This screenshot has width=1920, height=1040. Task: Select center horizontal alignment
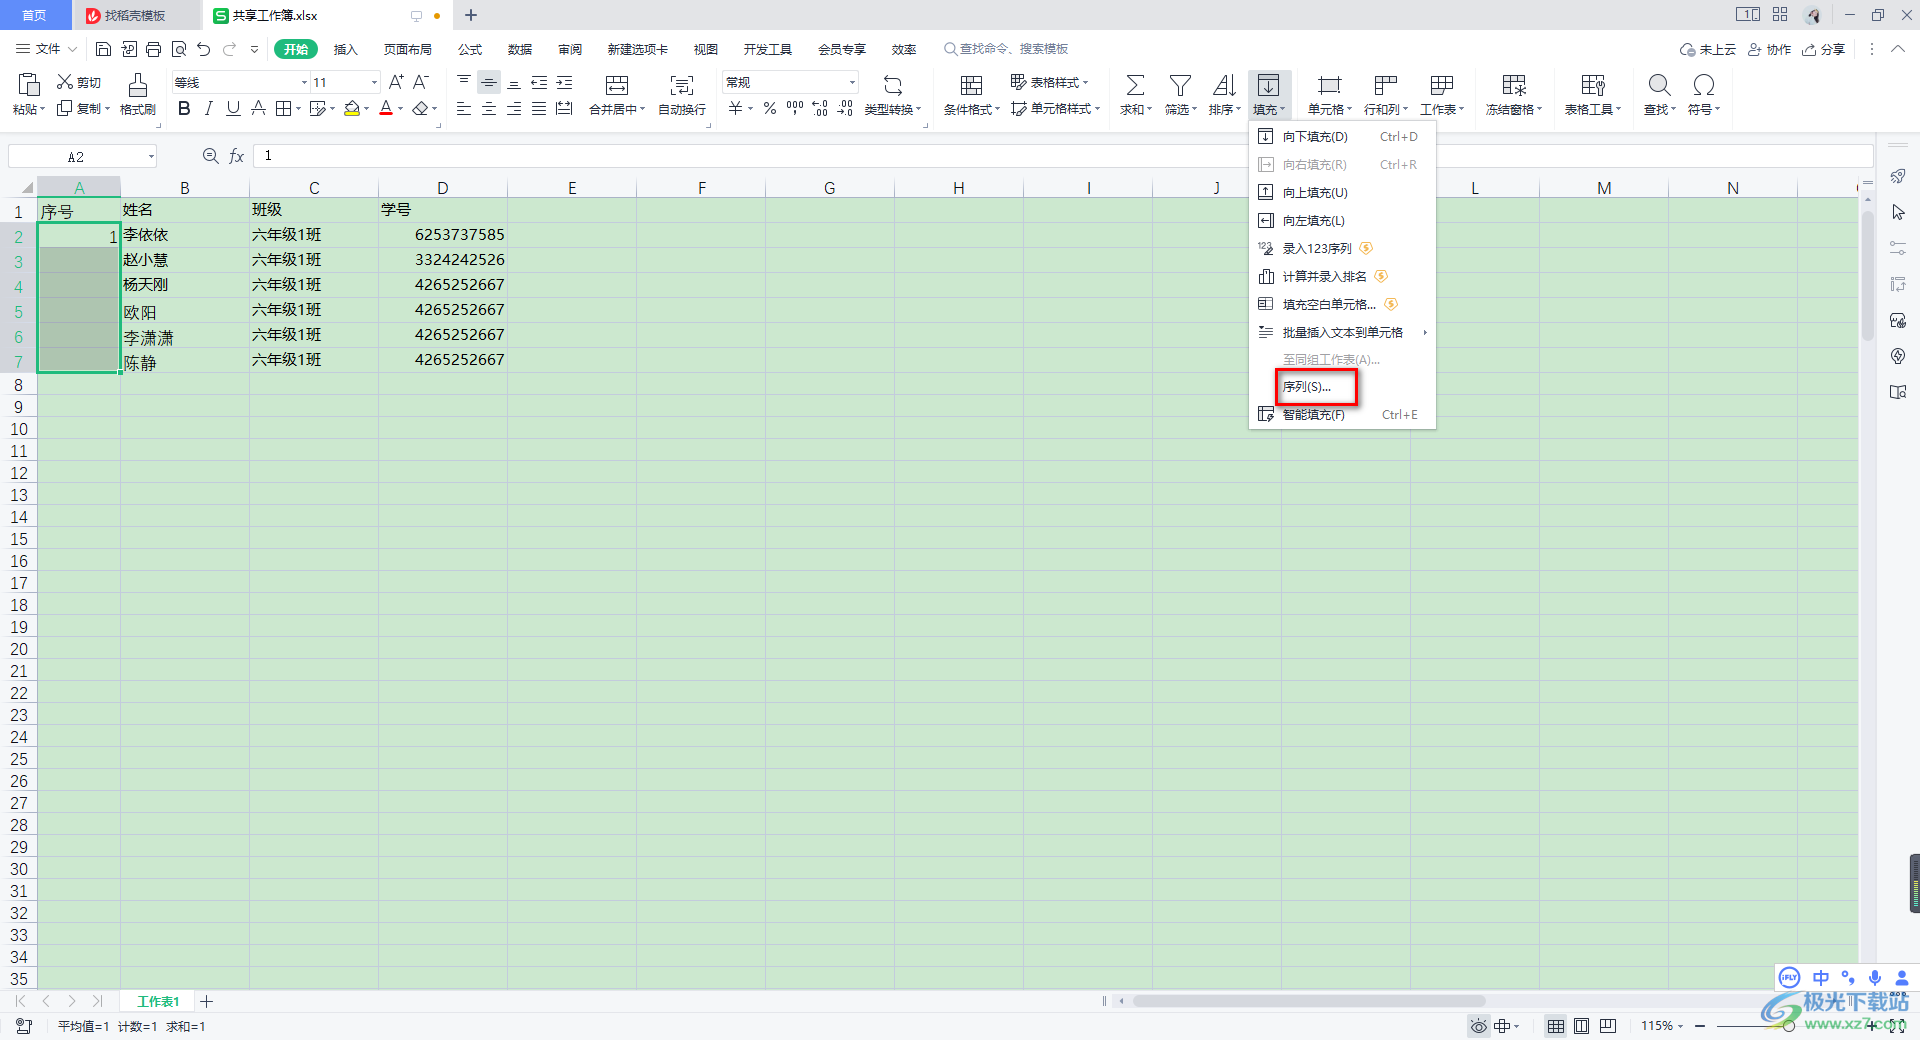click(x=489, y=108)
